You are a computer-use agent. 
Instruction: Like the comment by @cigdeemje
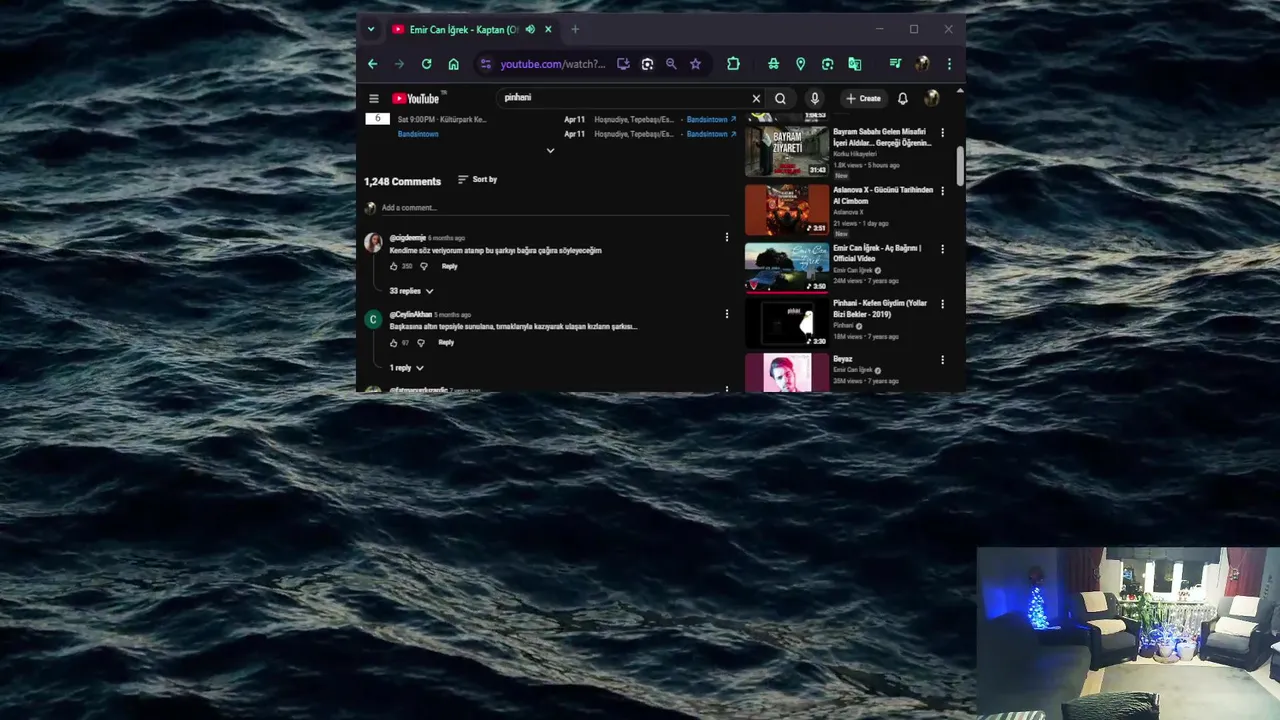394,266
